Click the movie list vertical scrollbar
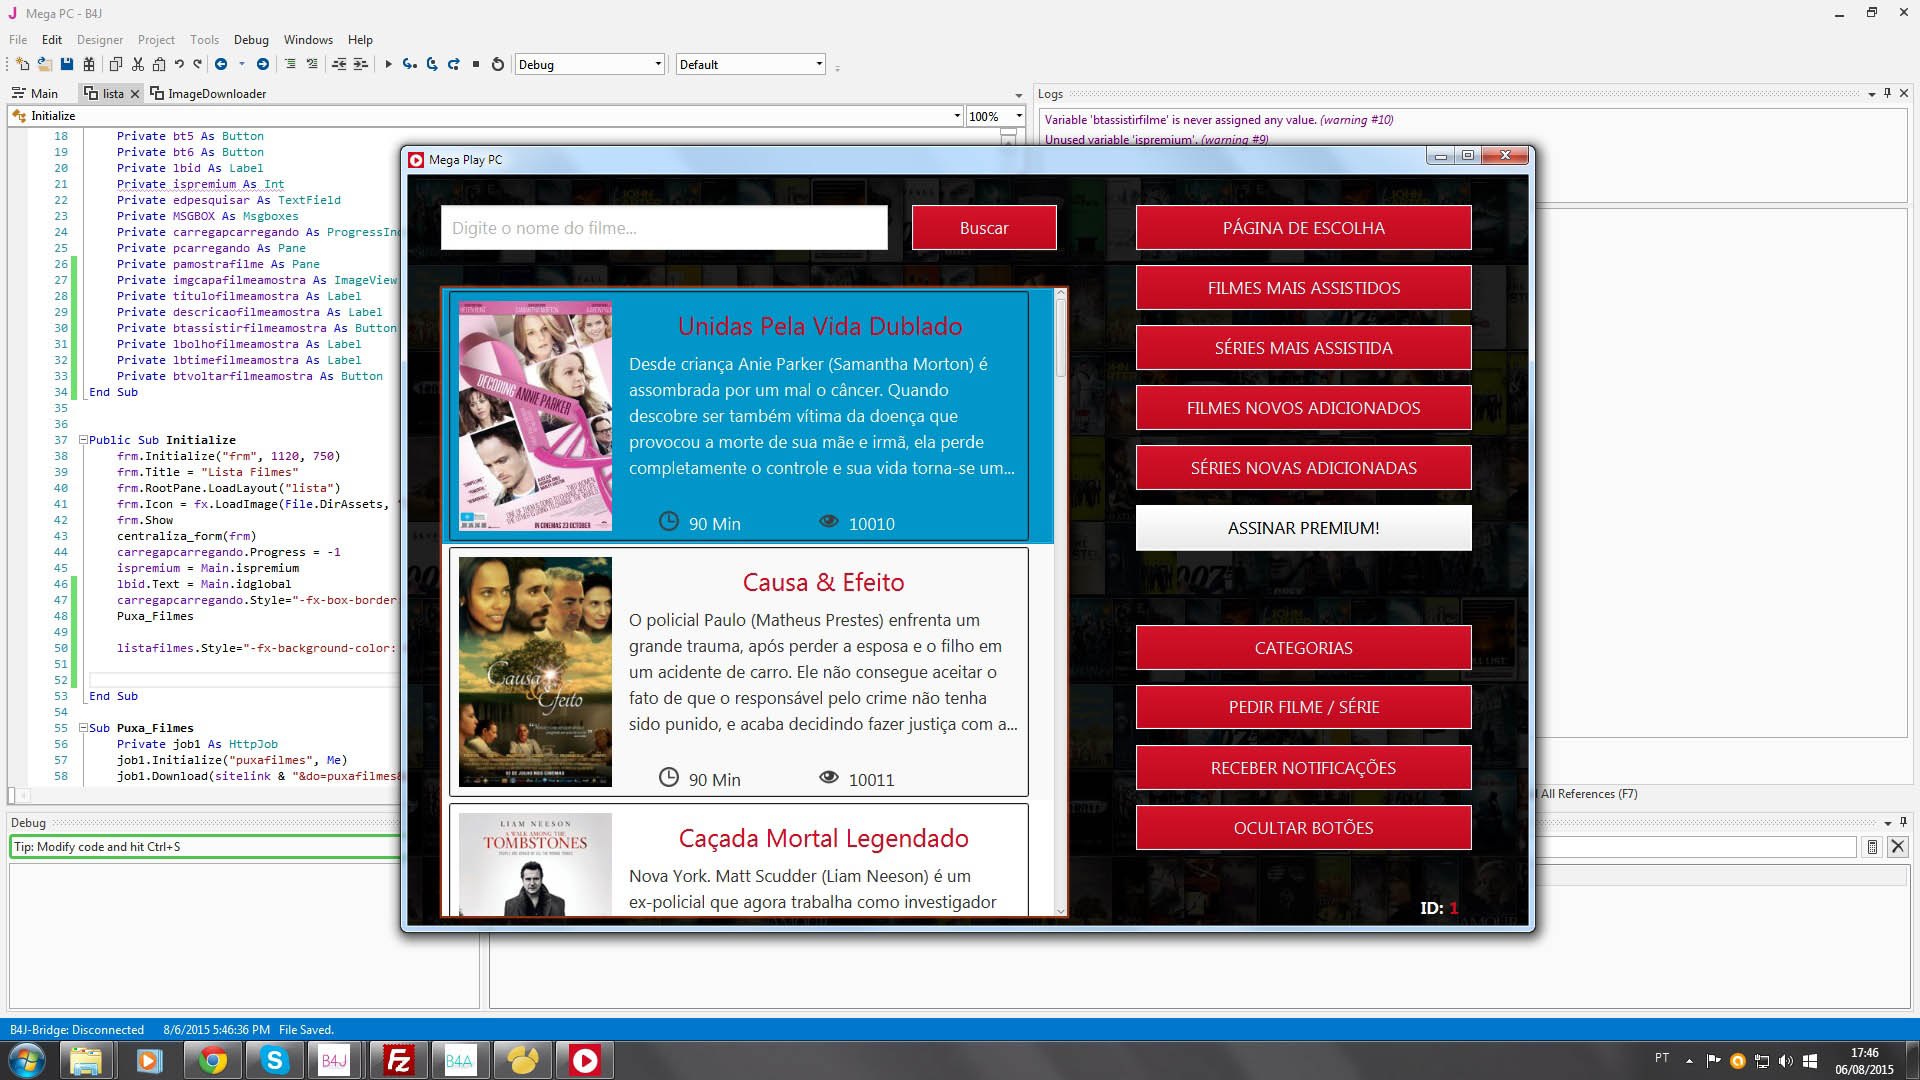 click(x=1060, y=340)
